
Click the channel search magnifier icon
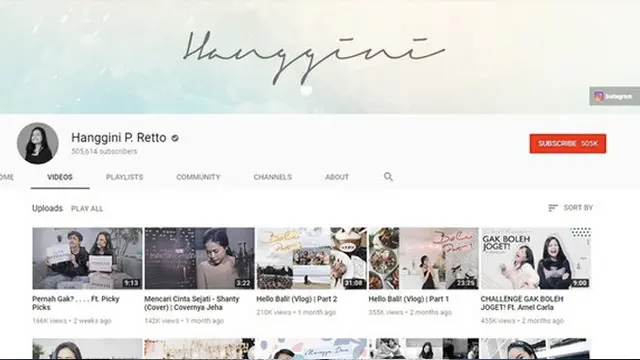(x=388, y=177)
